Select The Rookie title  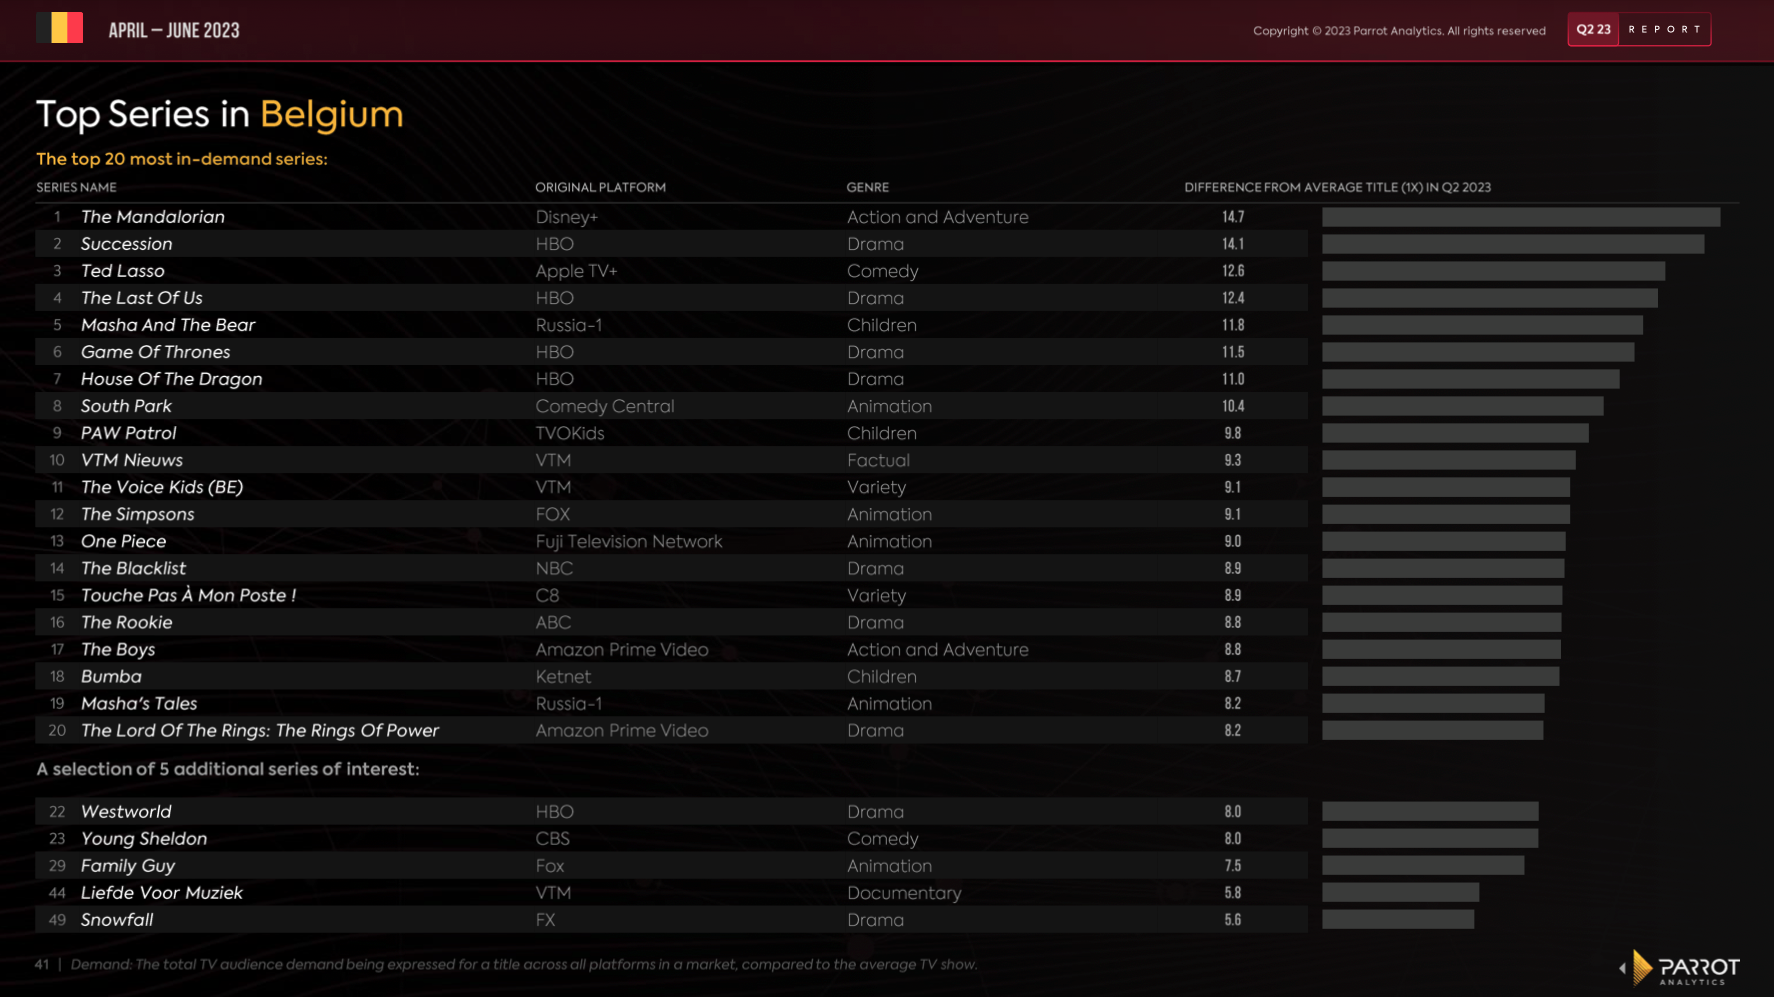point(126,622)
